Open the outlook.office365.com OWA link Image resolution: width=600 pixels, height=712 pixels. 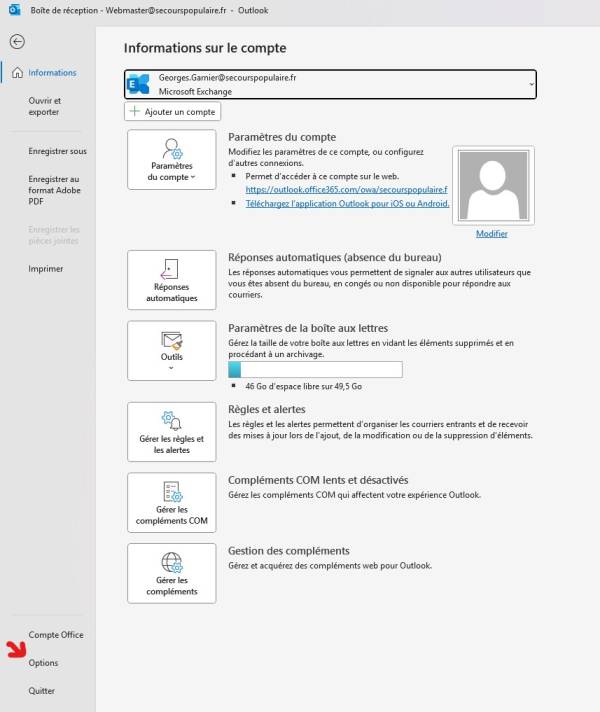[x=347, y=190]
